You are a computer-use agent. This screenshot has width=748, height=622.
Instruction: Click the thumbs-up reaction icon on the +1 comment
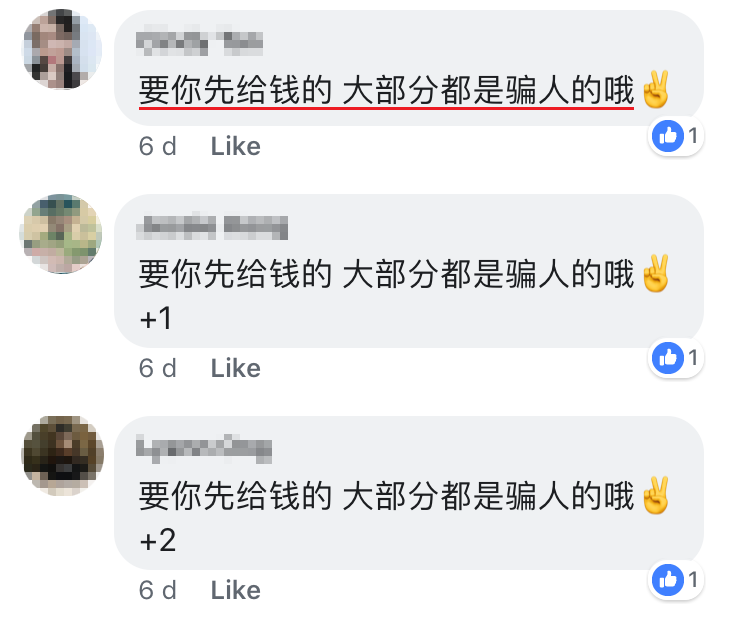(x=668, y=358)
